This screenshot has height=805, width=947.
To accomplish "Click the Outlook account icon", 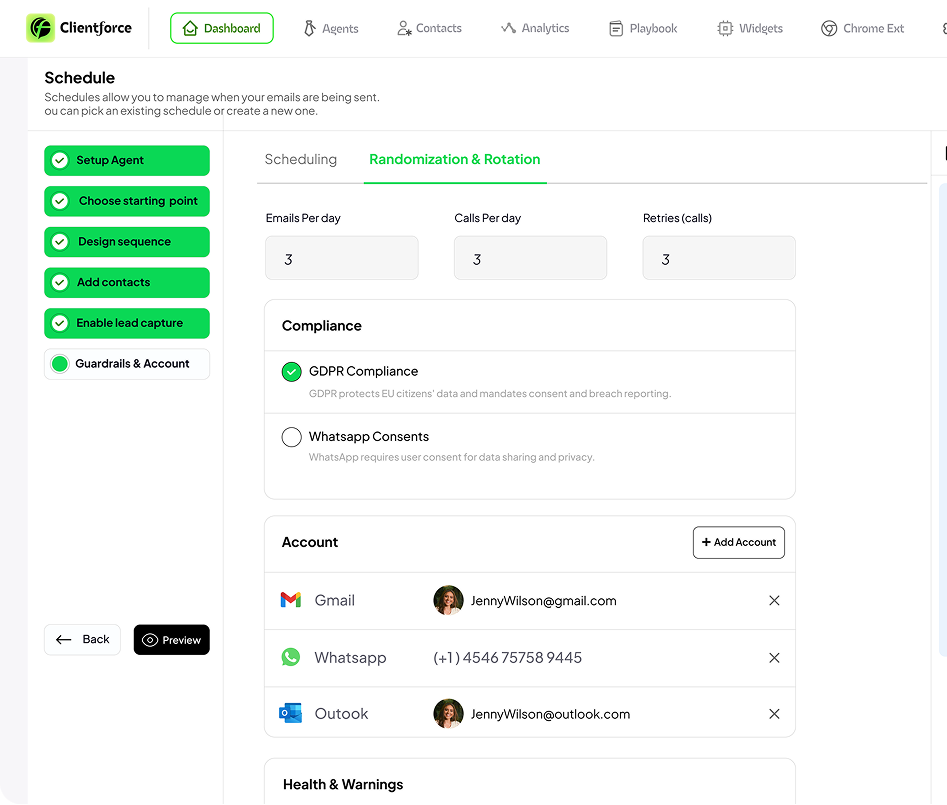I will pyautogui.click(x=290, y=714).
